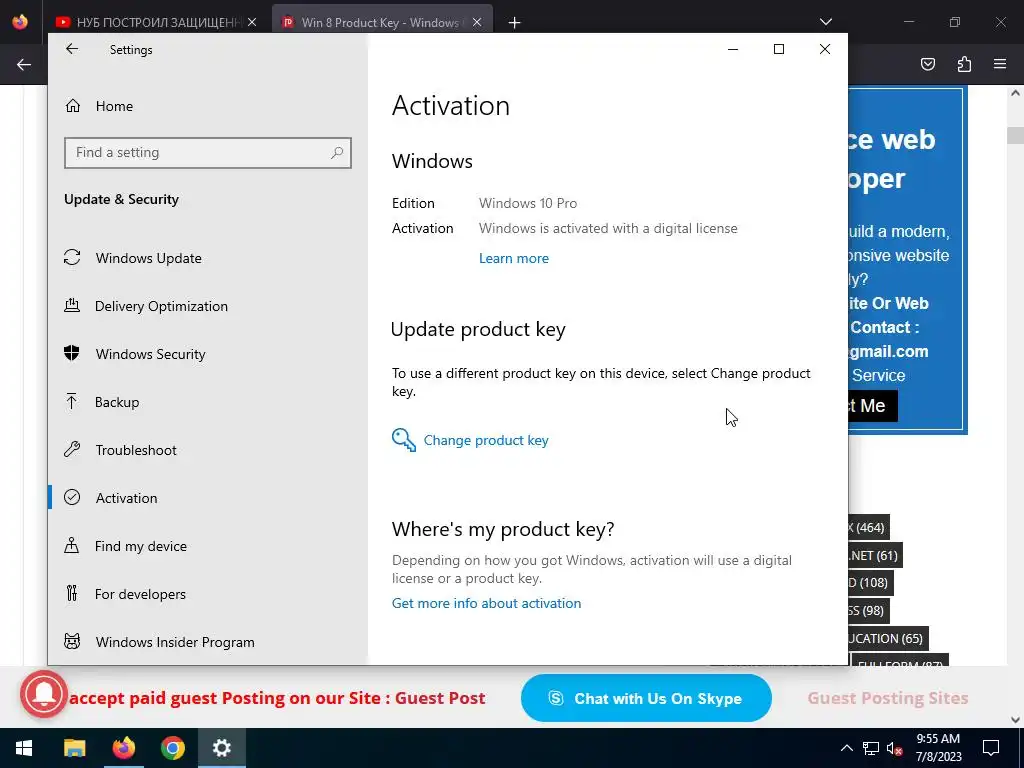The width and height of the screenshot is (1024, 768).
Task: Launch Chrome from the taskbar
Action: click(172, 748)
